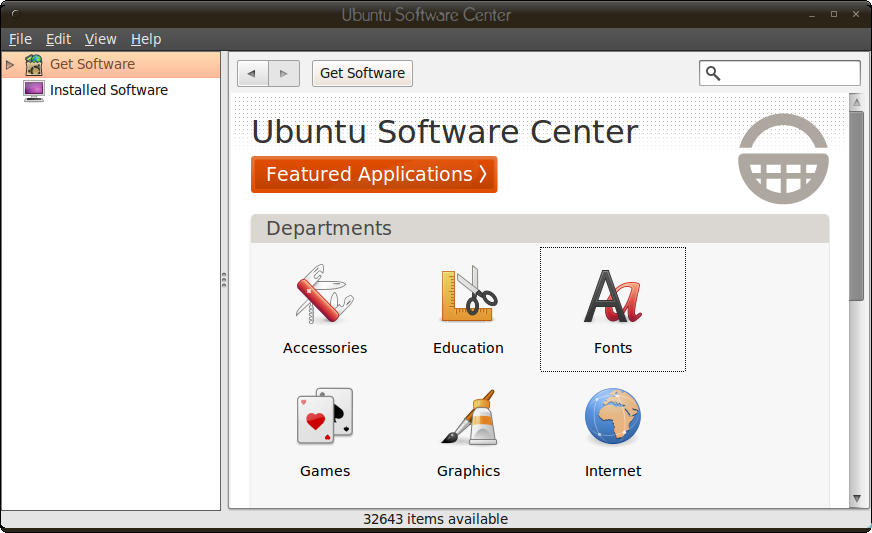Select Installed Software in the sidebar

click(x=108, y=90)
